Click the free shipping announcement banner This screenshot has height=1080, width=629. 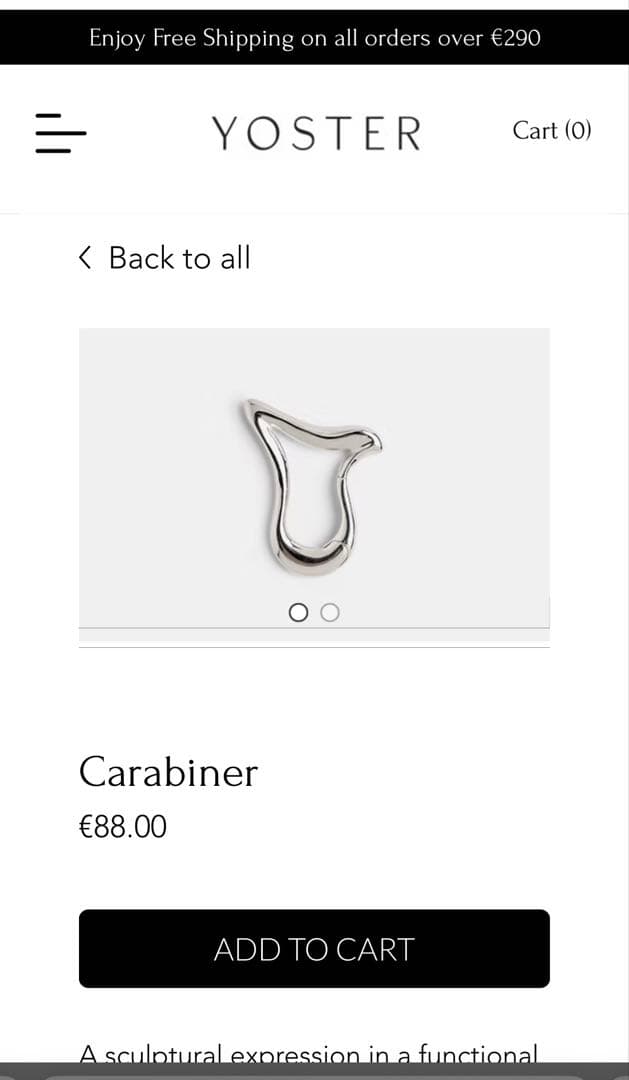(314, 37)
